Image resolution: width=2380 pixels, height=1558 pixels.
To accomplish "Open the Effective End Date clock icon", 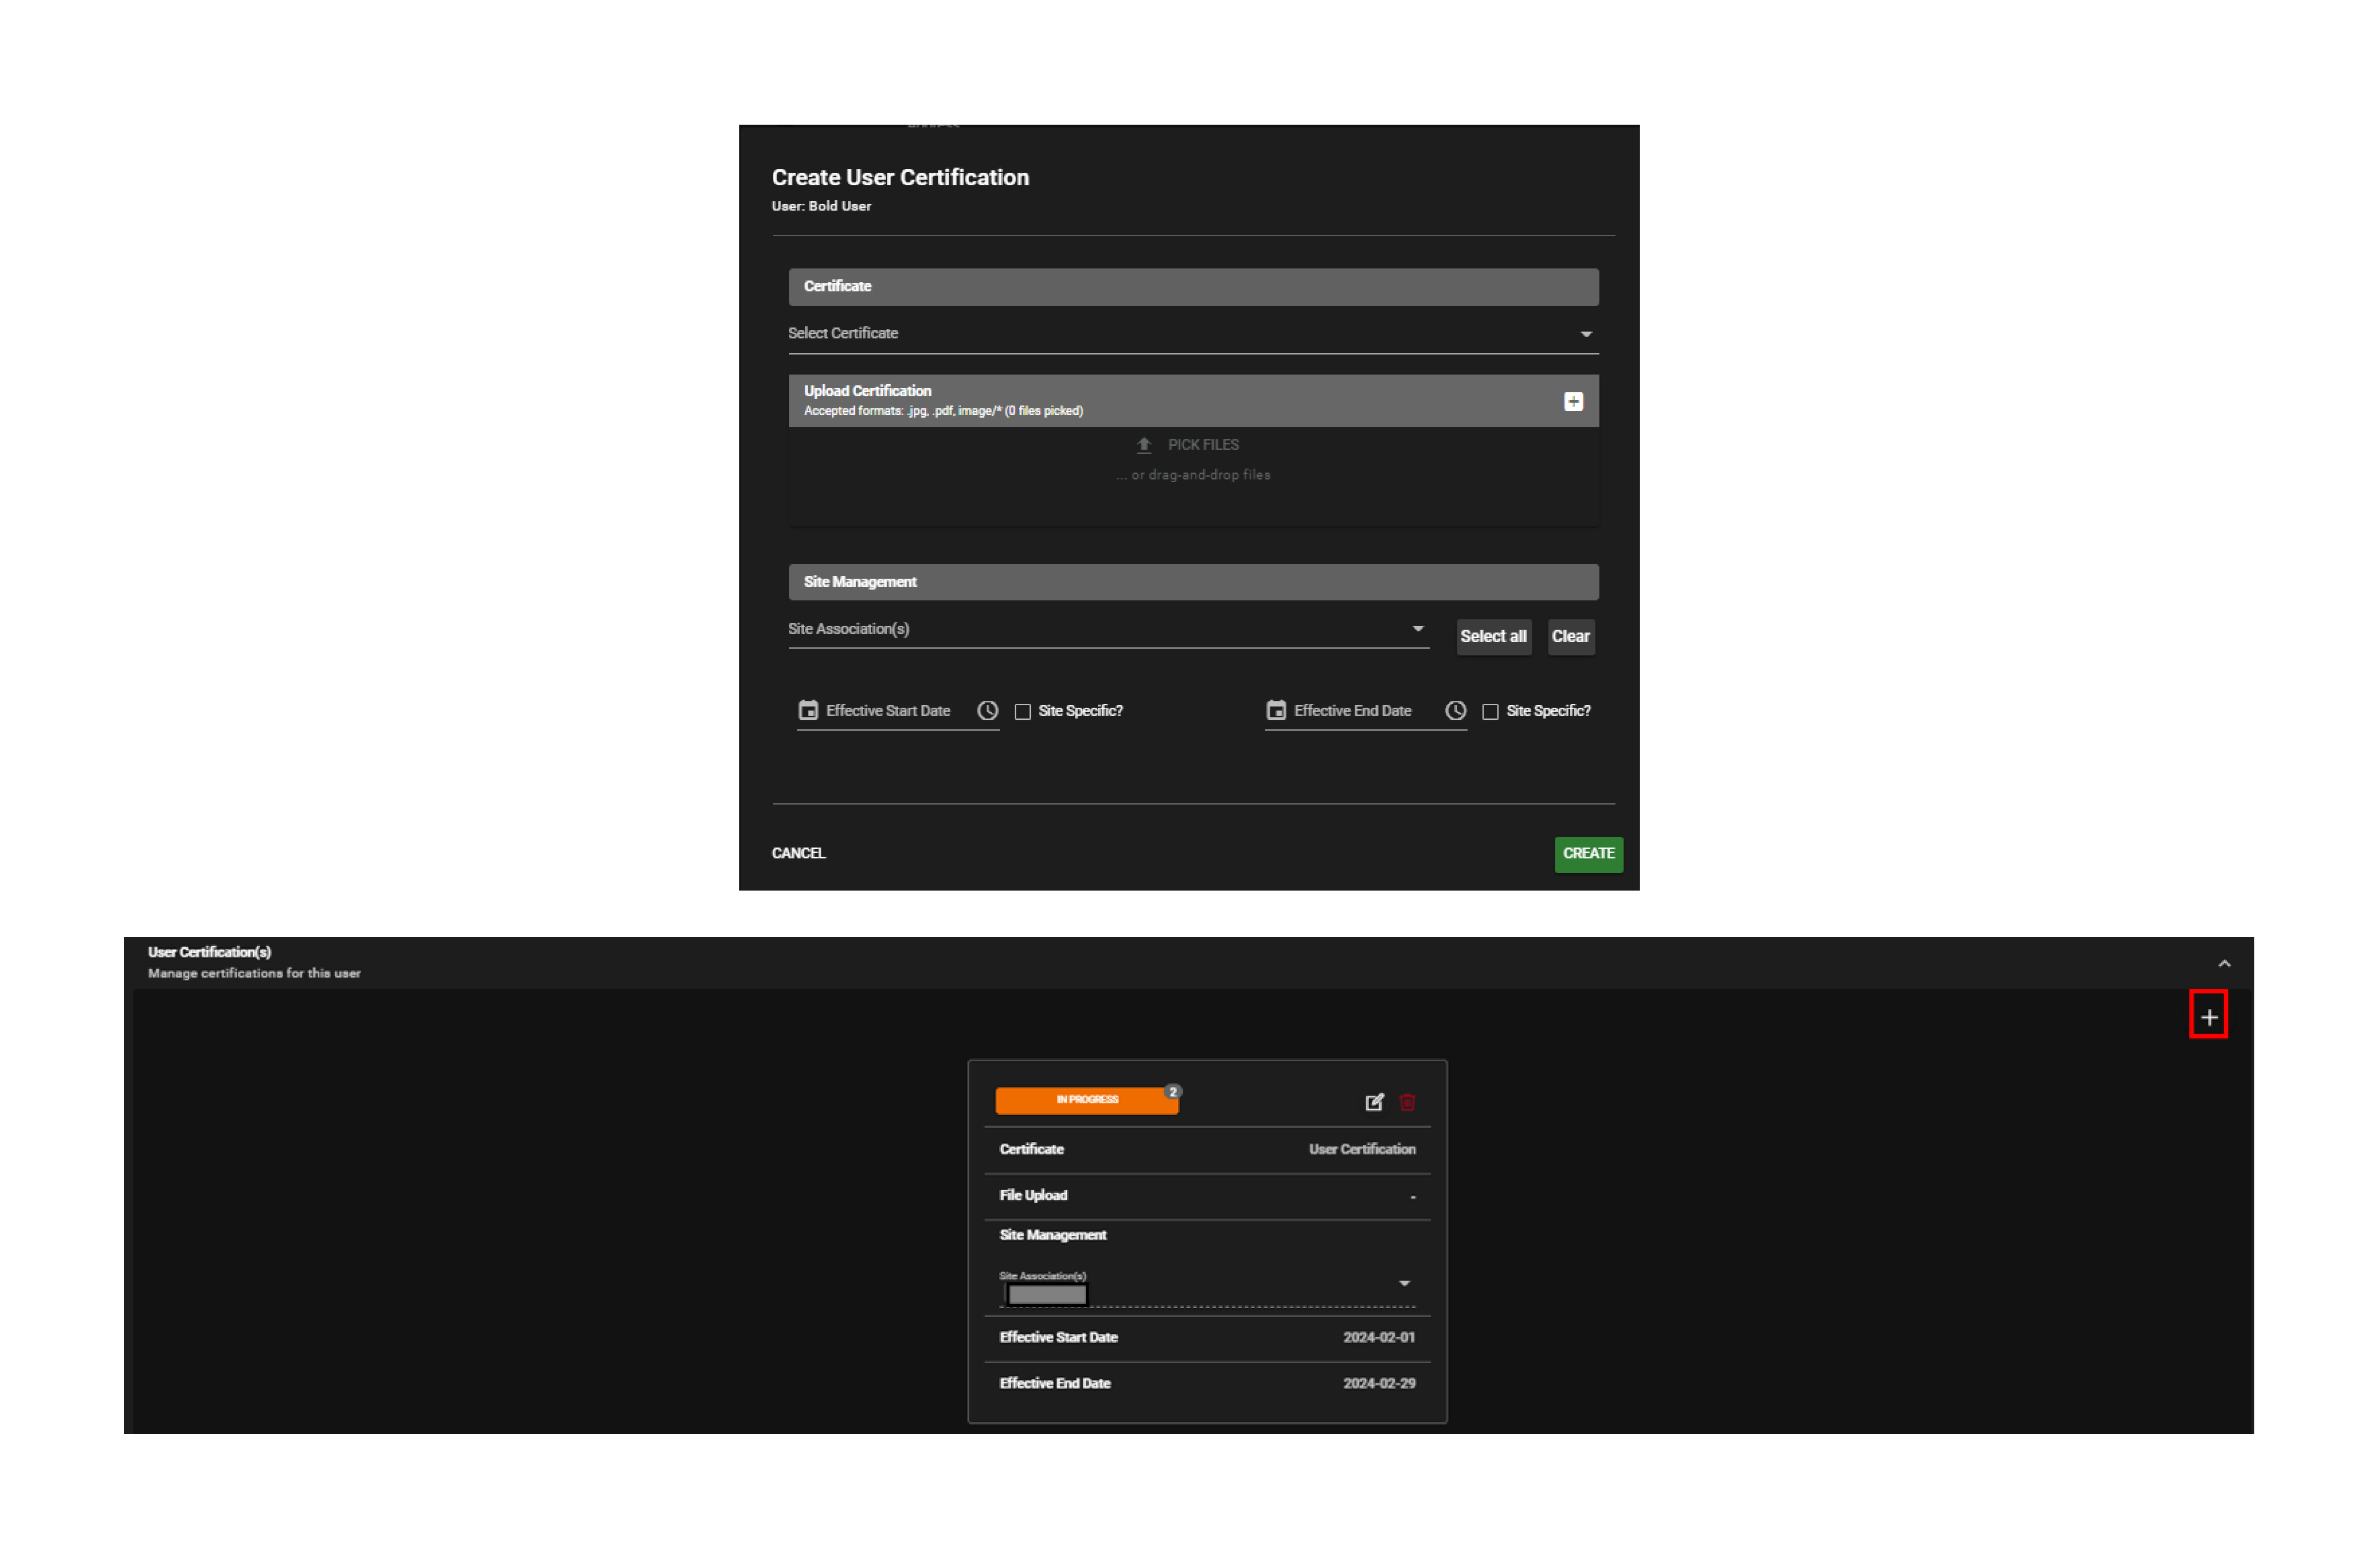I will coord(1455,710).
